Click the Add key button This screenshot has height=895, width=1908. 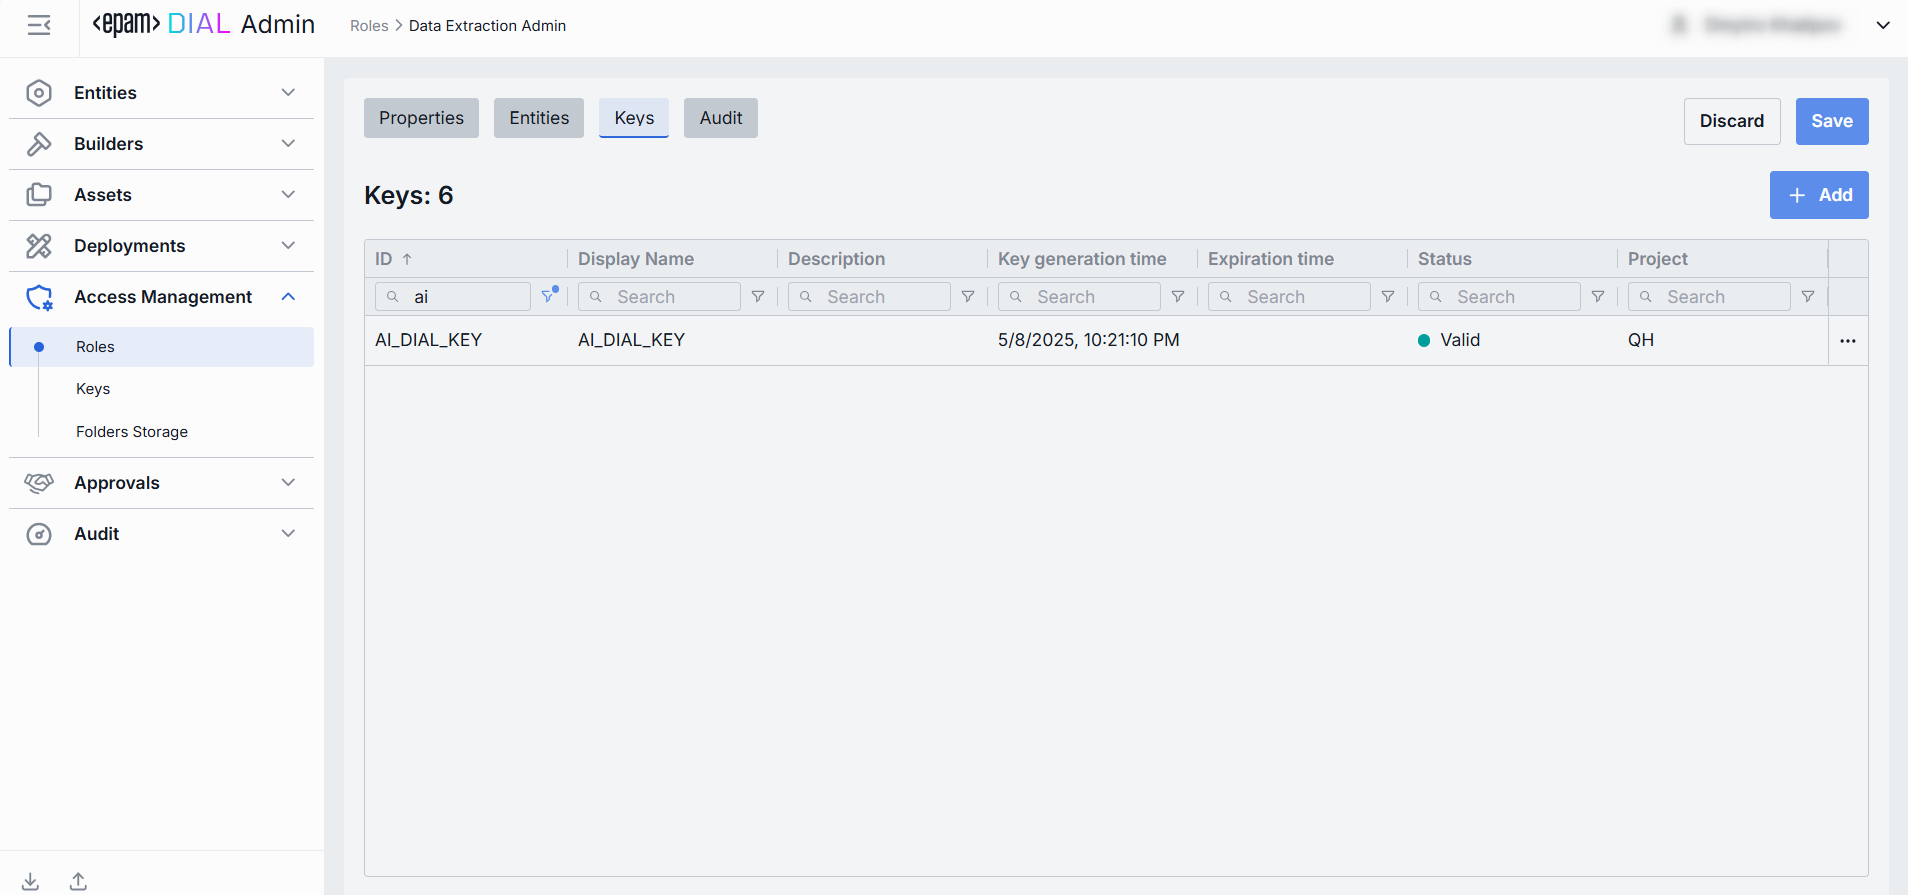[x=1818, y=195]
